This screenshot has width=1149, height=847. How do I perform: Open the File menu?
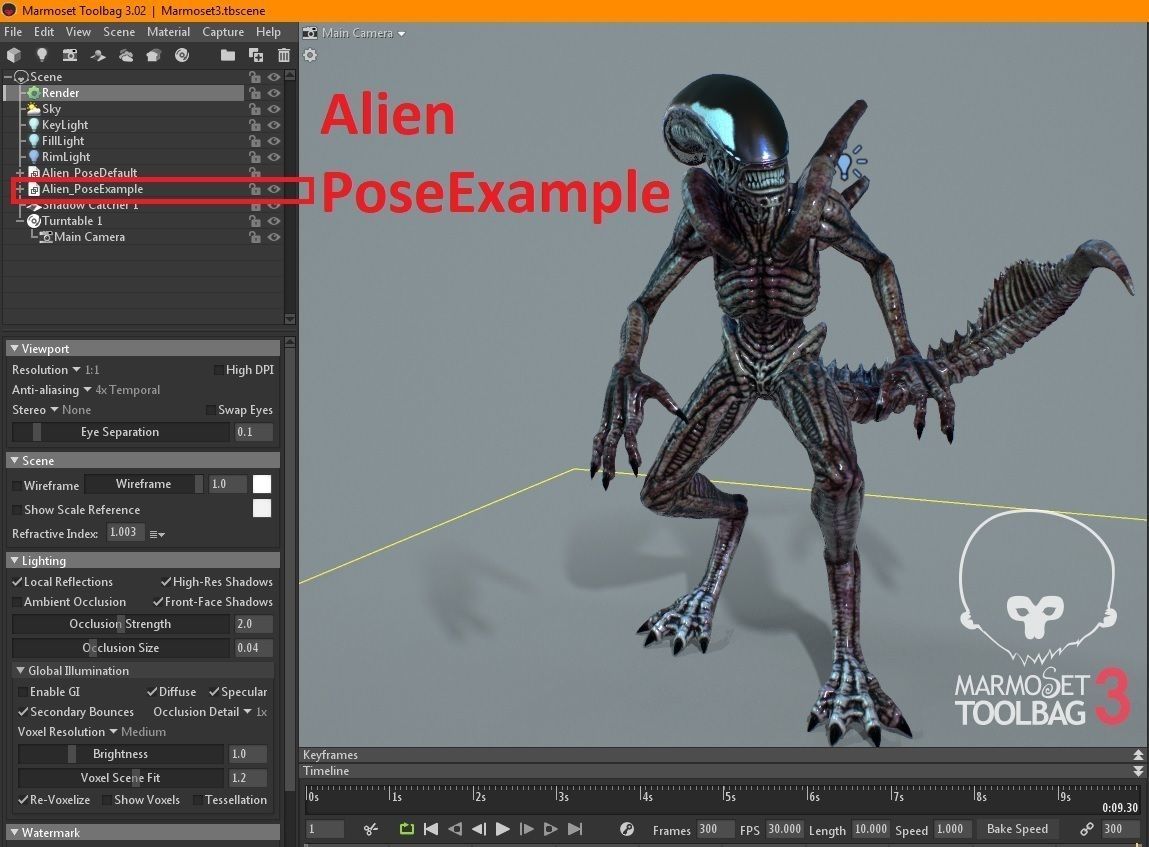tap(13, 32)
